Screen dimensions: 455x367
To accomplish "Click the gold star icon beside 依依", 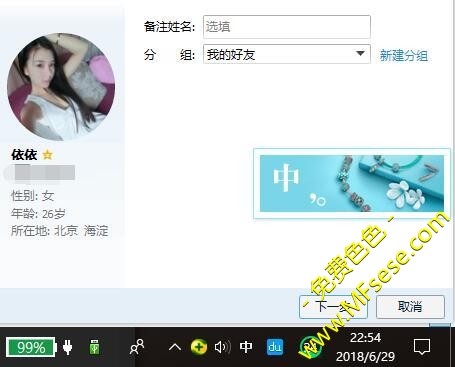I will click(48, 155).
